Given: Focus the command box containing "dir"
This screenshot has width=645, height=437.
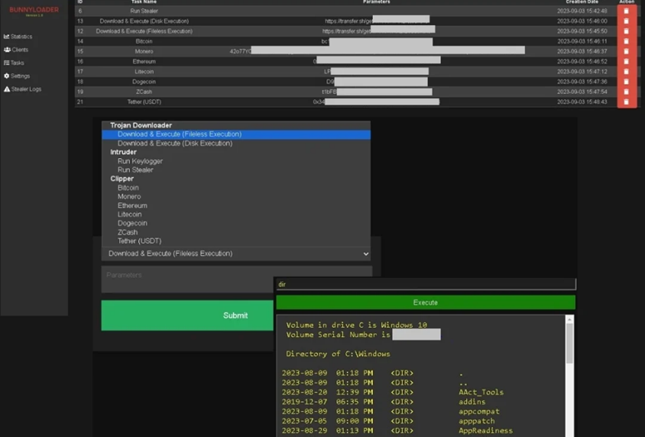Looking at the screenshot, I should [425, 285].
